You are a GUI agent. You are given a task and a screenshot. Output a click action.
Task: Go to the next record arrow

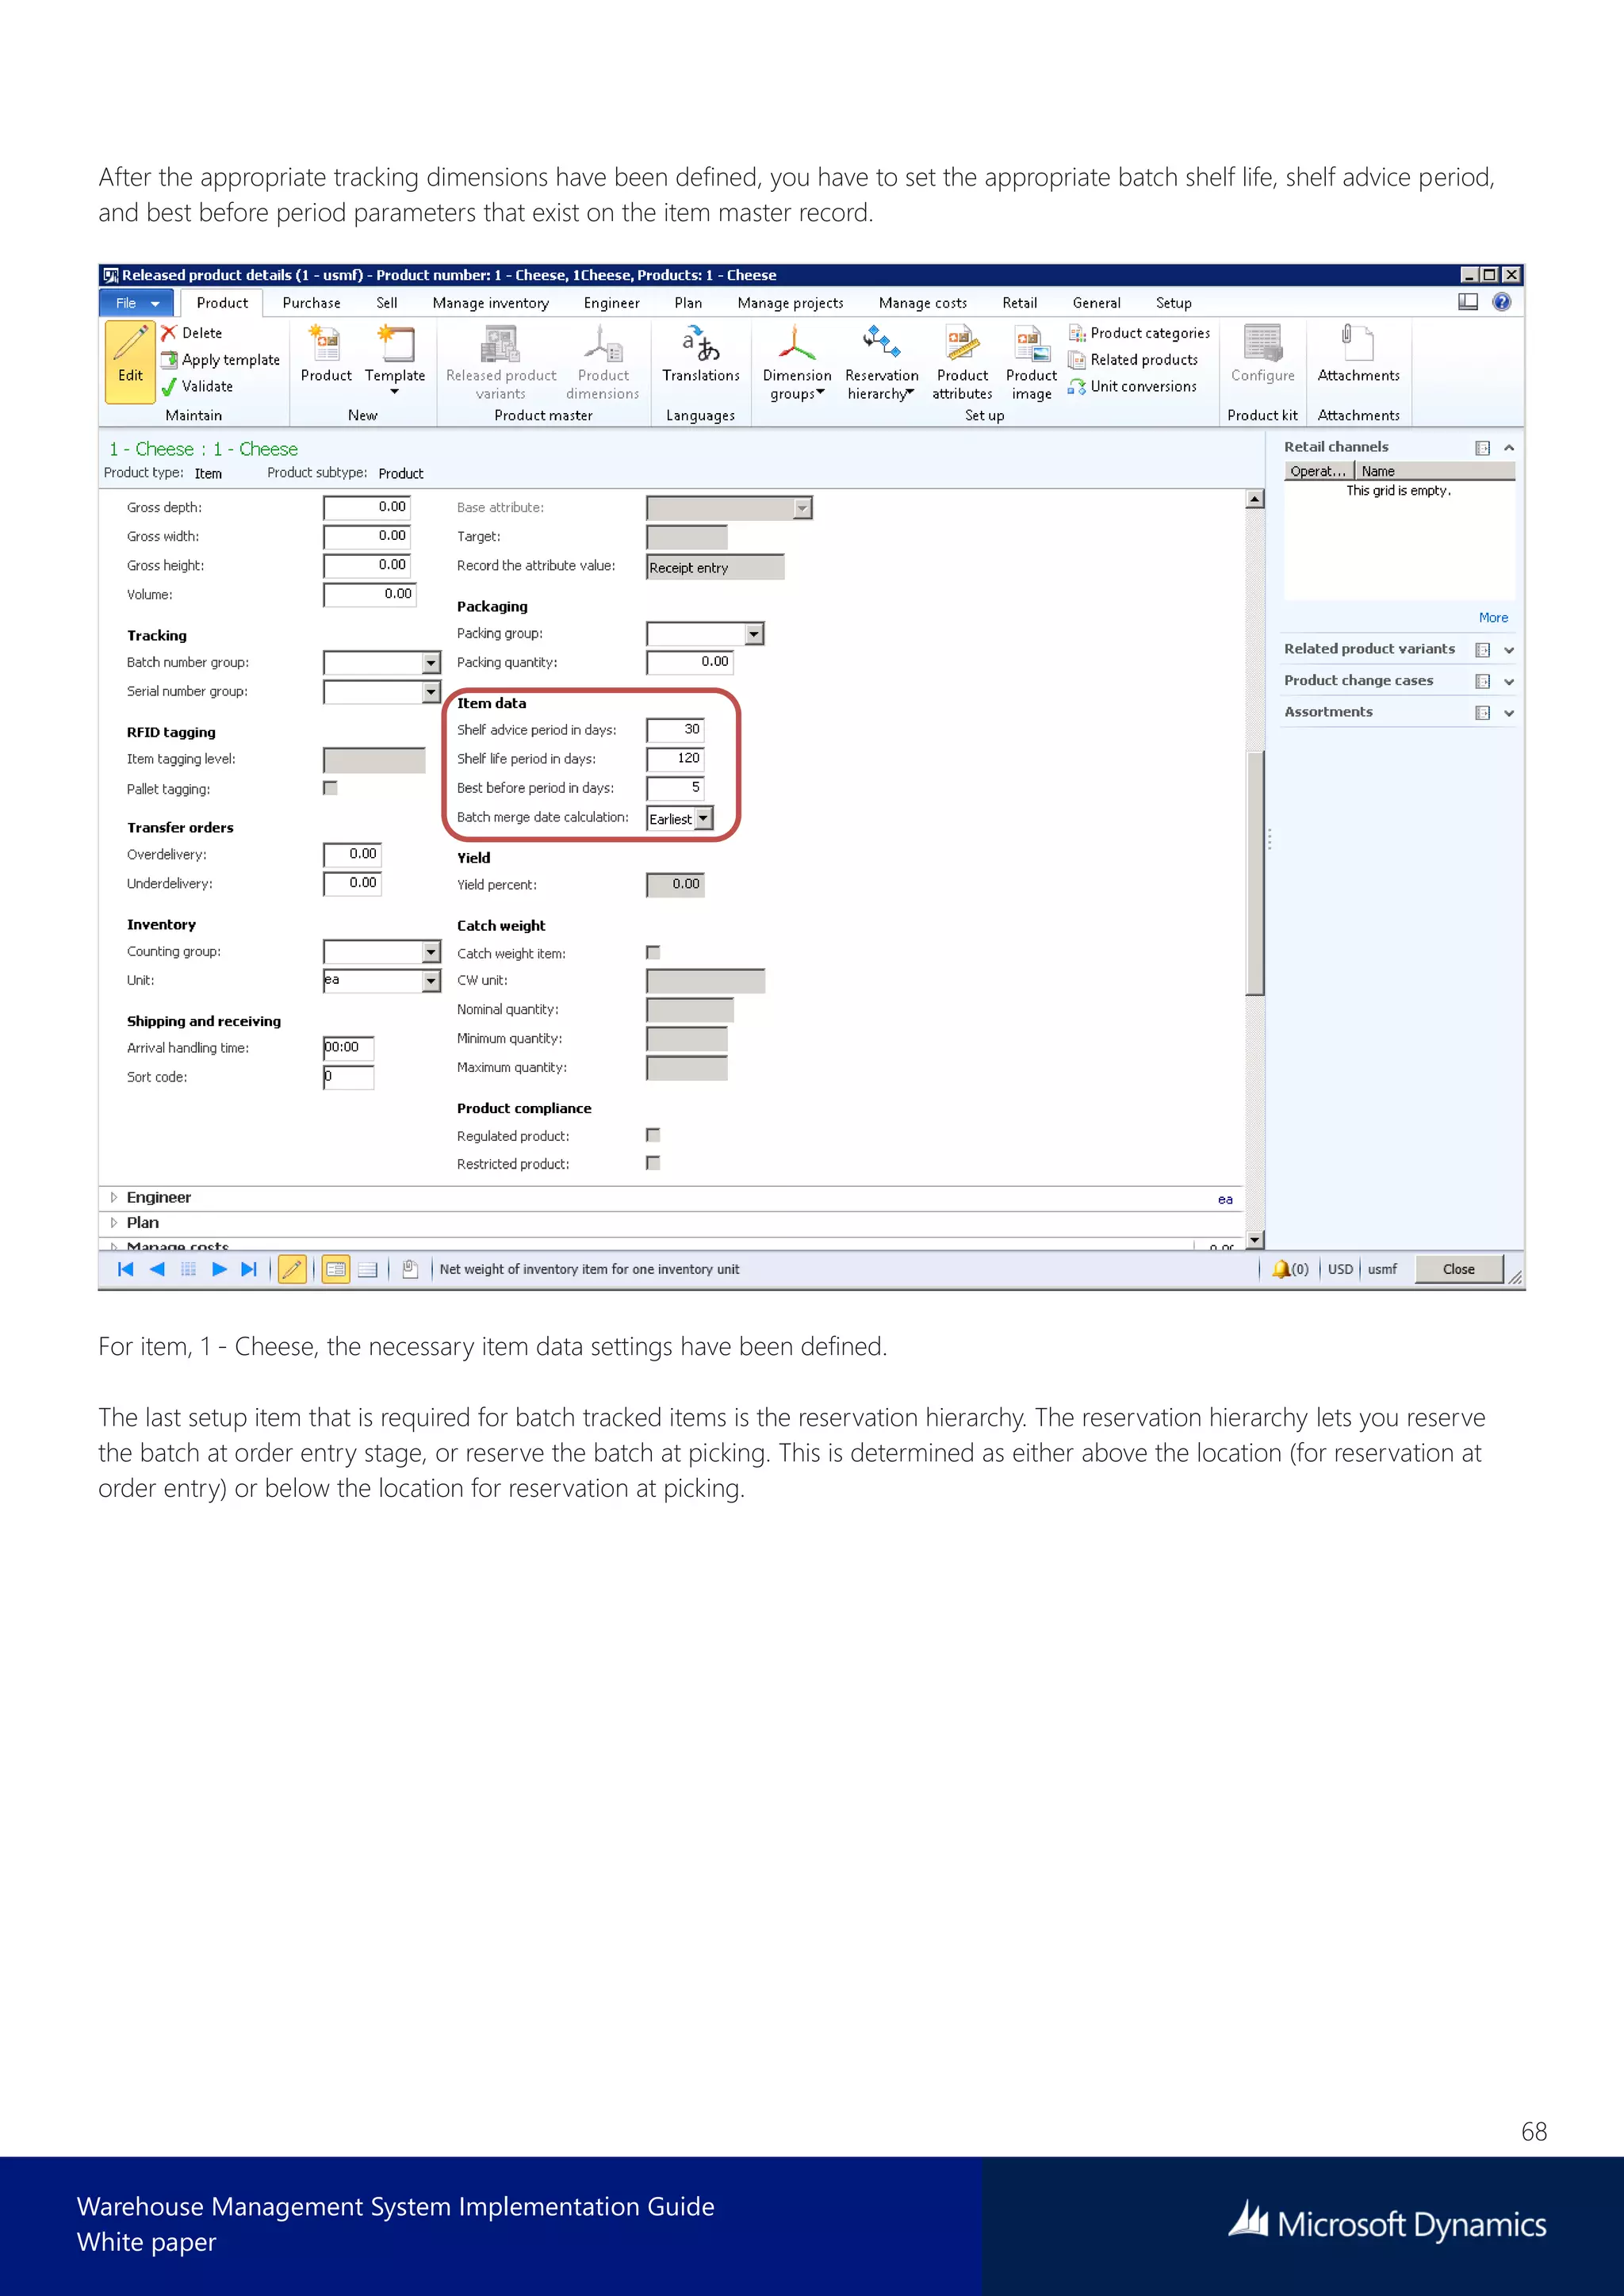219,1269
